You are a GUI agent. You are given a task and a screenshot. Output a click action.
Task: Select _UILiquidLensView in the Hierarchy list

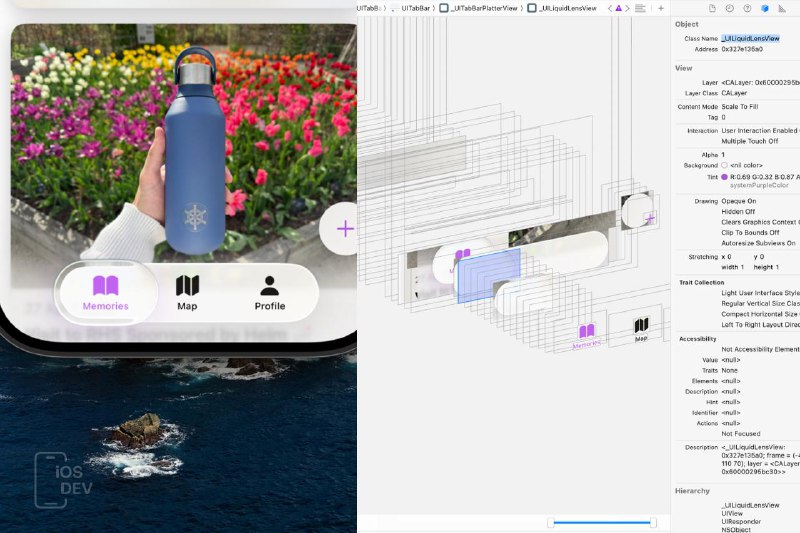750,505
